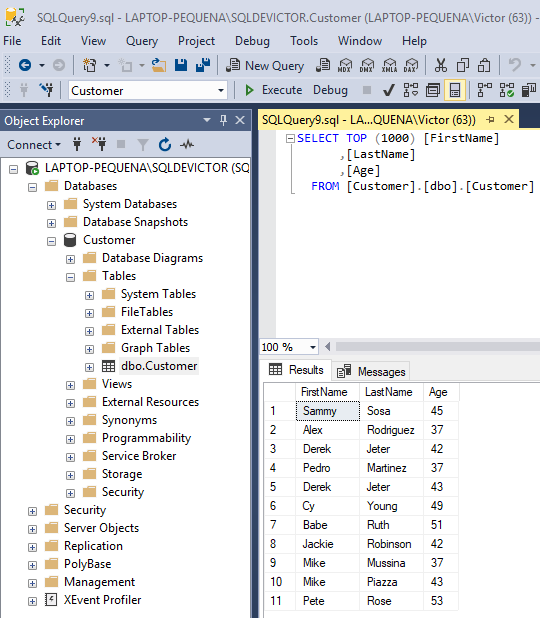
Task: Toggle Include Client Statistics icon
Action: pyautogui.click(x=528, y=90)
